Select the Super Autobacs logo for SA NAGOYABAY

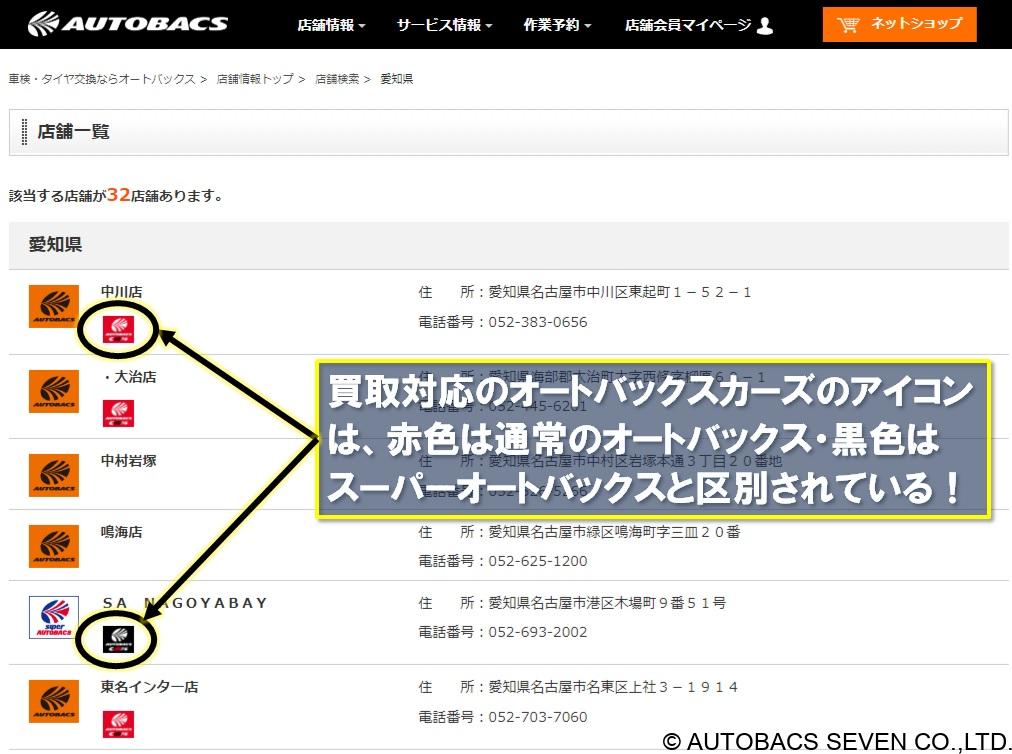coord(52,617)
